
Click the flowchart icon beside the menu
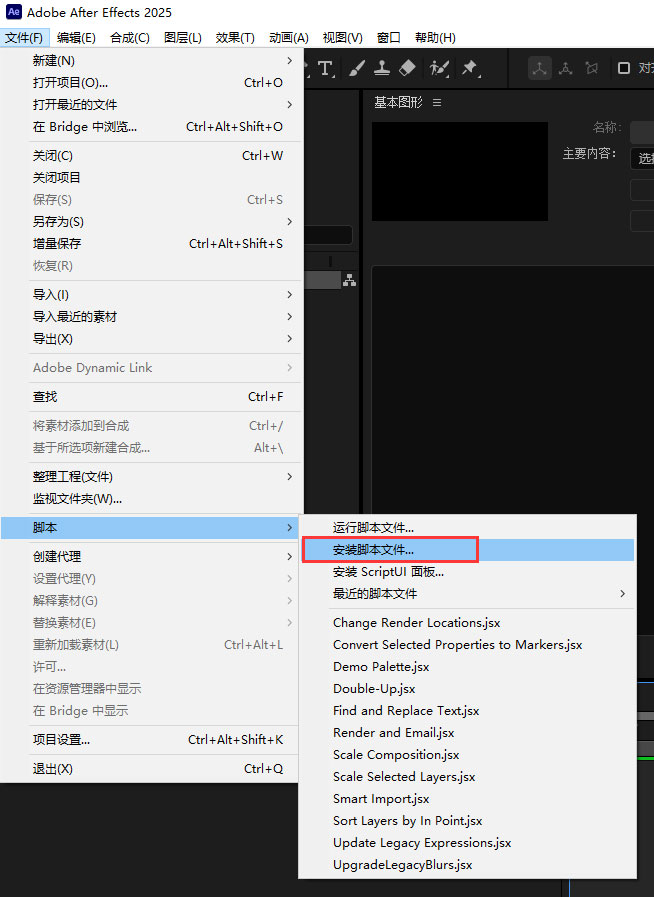coord(349,280)
